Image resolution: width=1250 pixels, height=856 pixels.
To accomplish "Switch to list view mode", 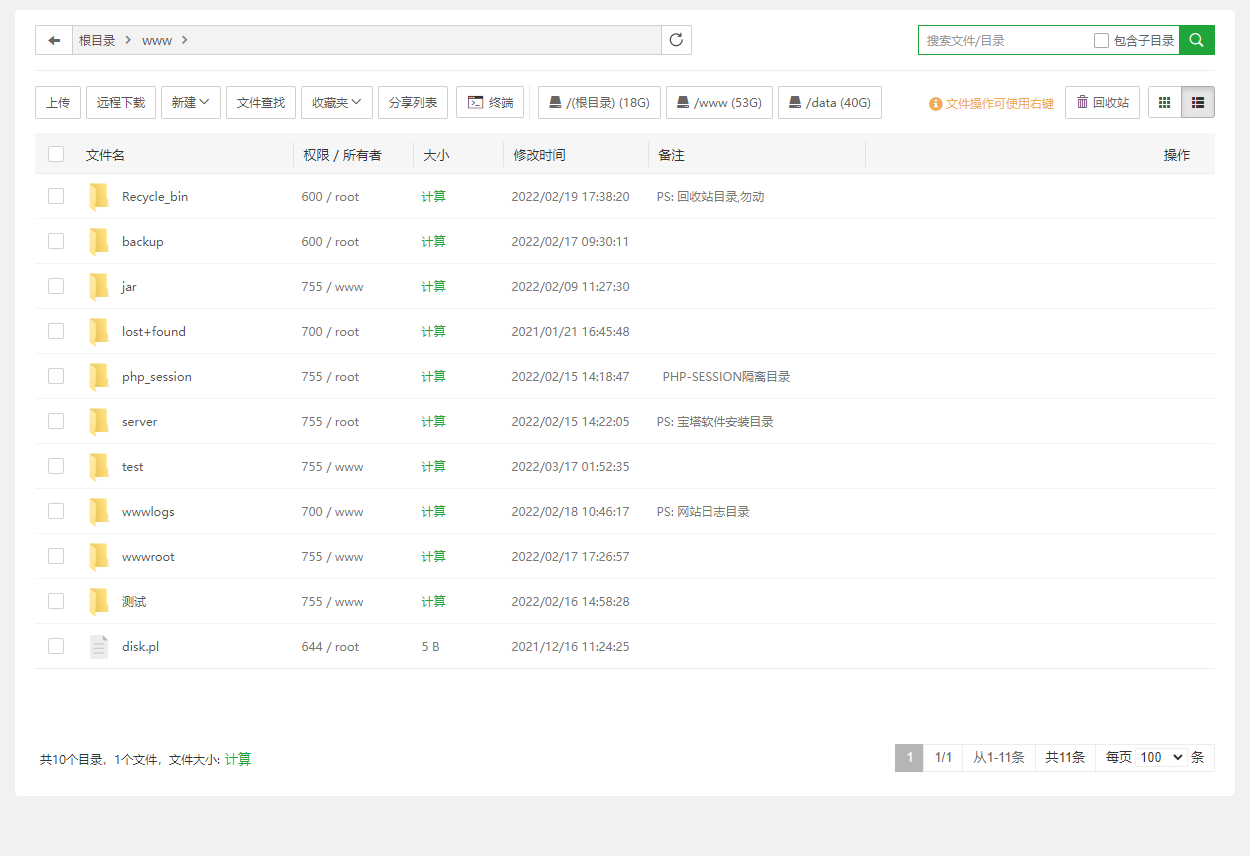I will [x=1198, y=102].
